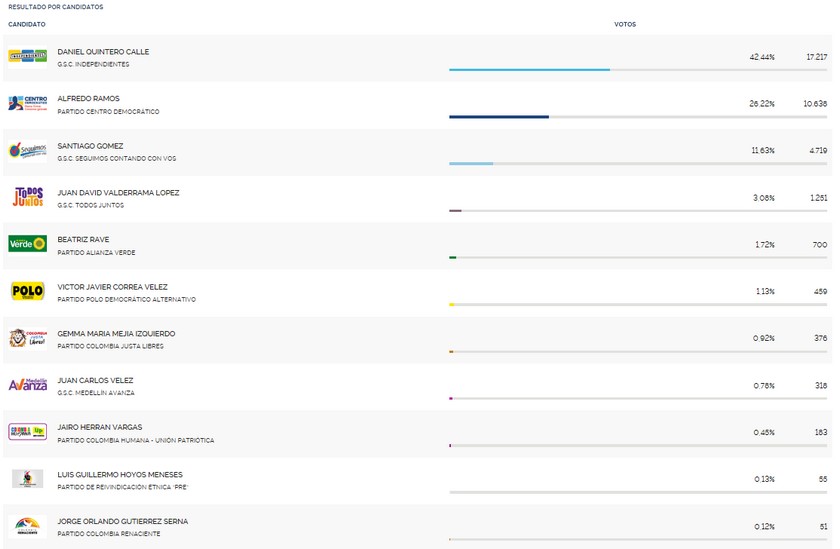Click the Colombia Humana Unión Patriótica logo

pos(27,431)
